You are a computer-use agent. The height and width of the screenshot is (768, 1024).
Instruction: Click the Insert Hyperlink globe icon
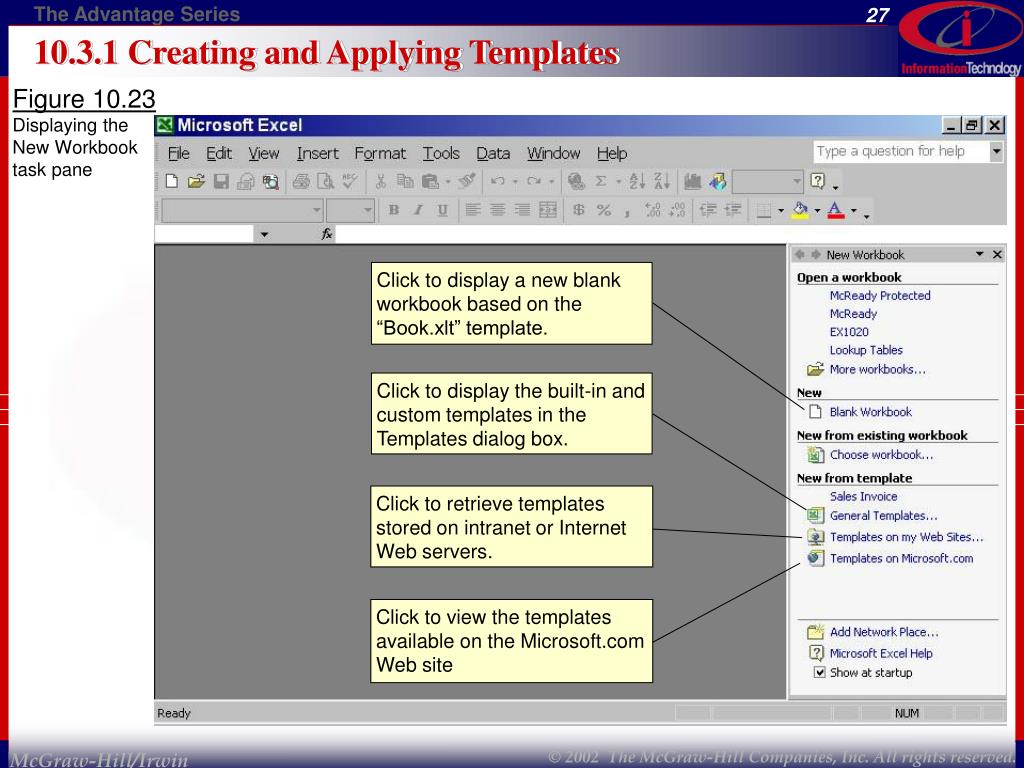pyautogui.click(x=576, y=181)
